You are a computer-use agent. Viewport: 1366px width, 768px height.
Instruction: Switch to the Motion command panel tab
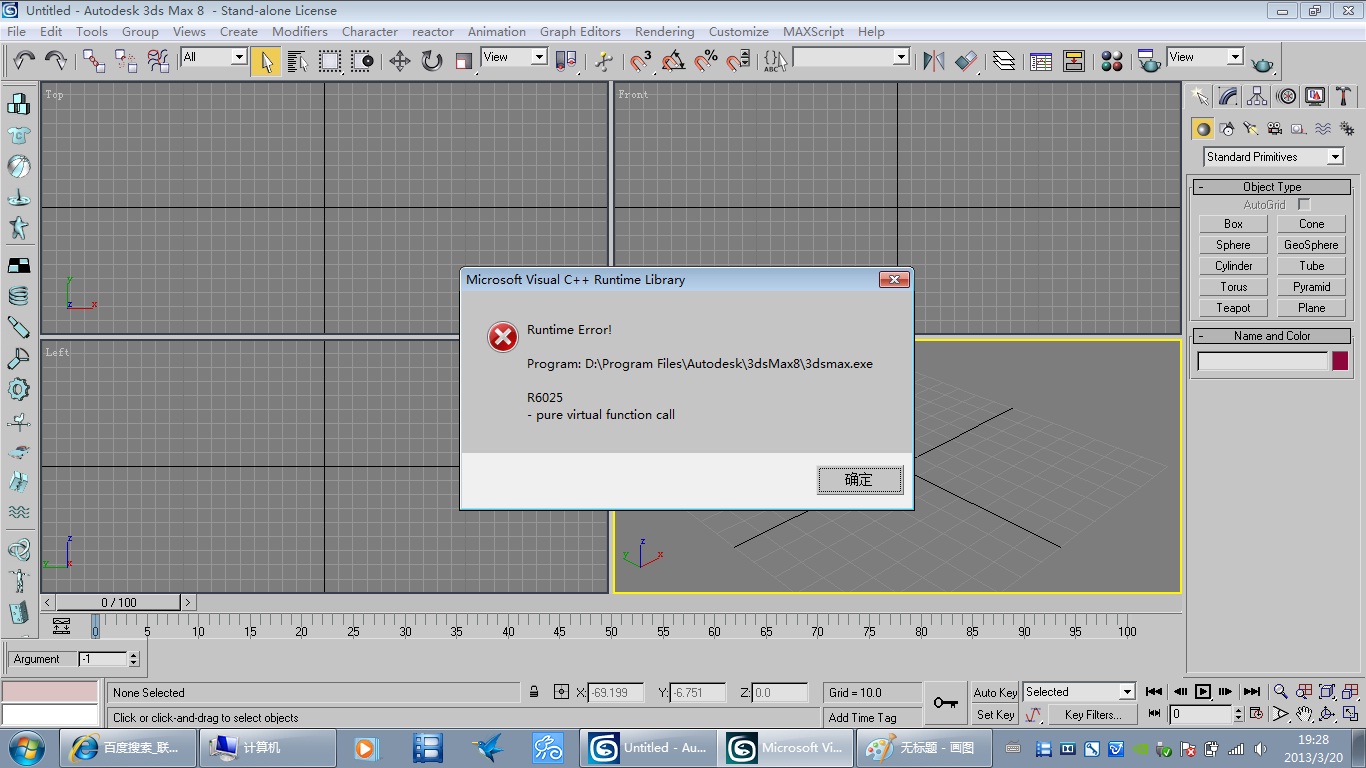[1287, 96]
